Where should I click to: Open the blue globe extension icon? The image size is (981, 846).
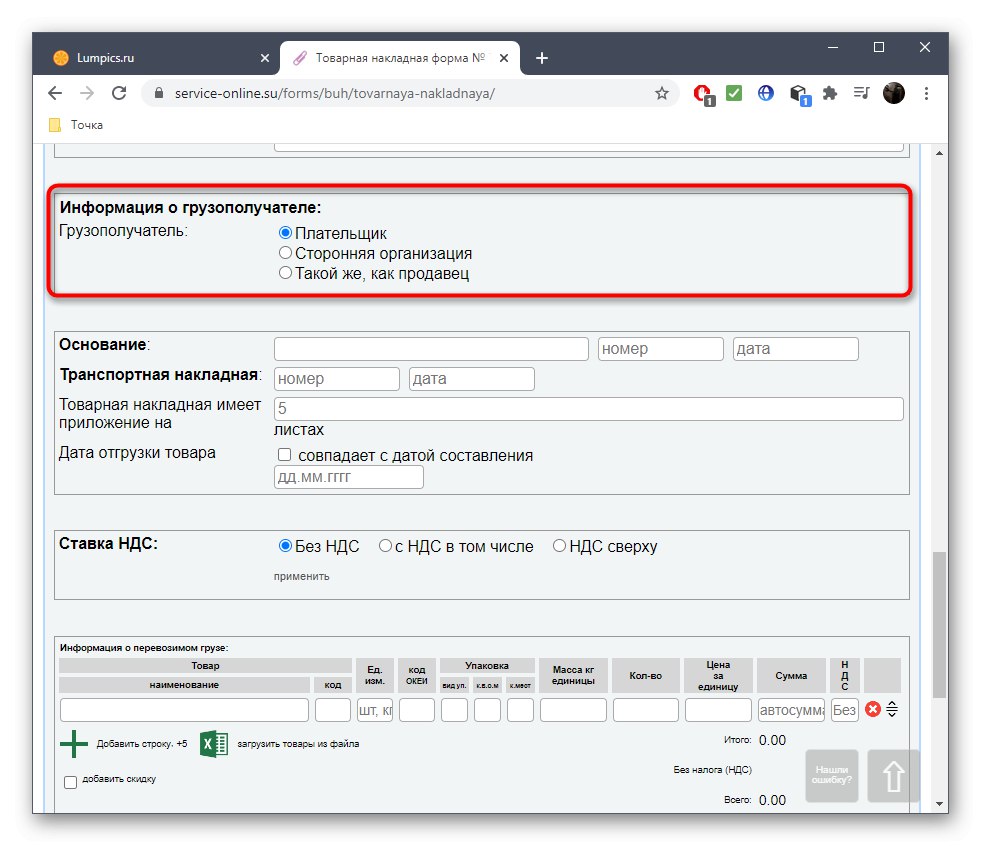[x=765, y=92]
